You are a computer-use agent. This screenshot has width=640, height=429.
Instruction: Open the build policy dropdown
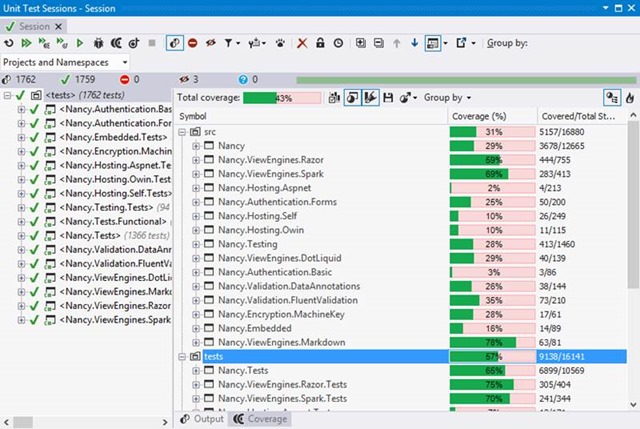(257, 43)
